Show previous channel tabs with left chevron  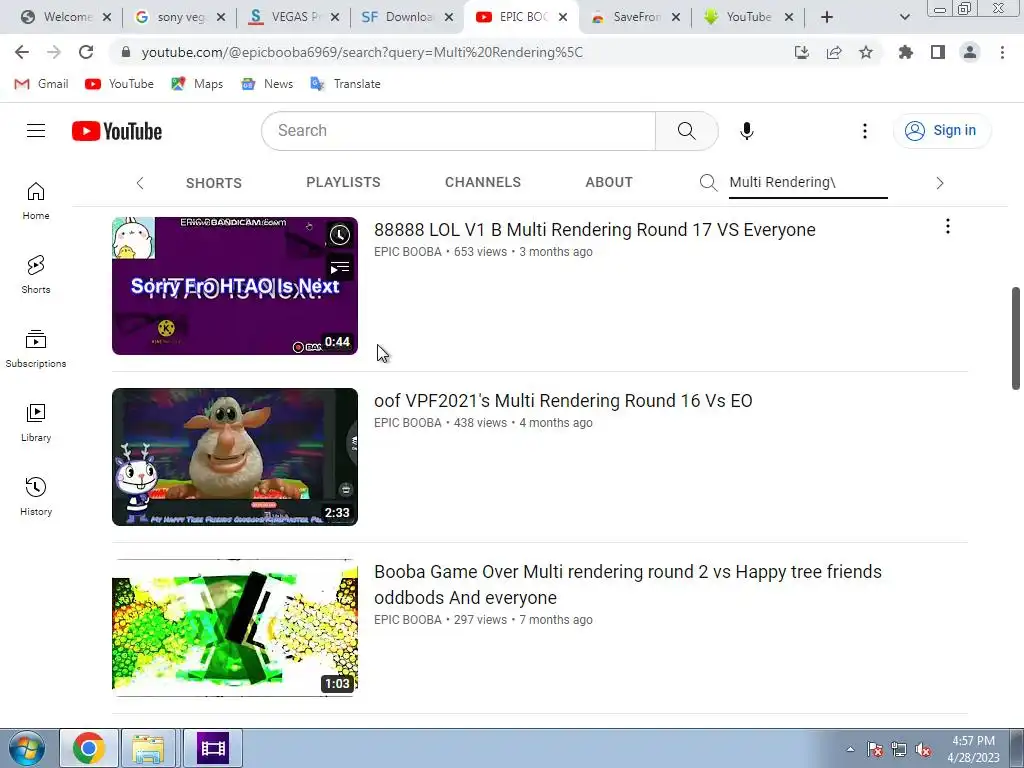pyautogui.click(x=140, y=184)
